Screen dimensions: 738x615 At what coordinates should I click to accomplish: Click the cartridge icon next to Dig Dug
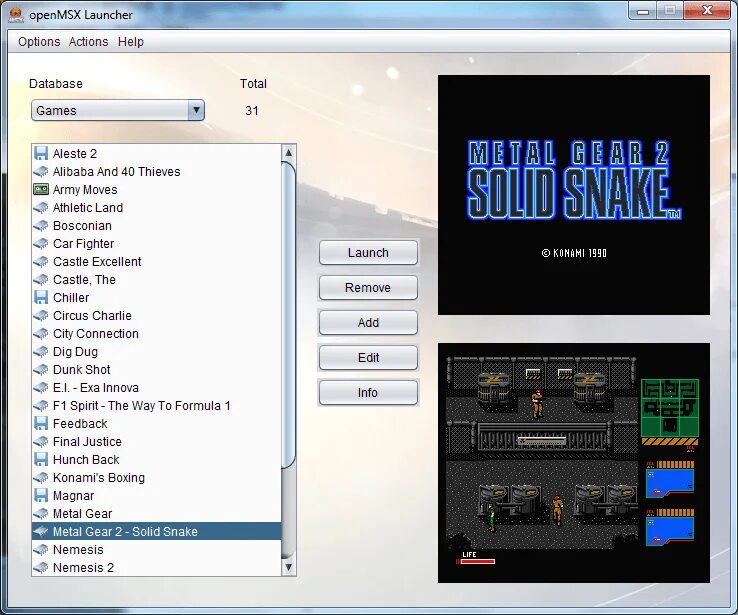[41, 351]
